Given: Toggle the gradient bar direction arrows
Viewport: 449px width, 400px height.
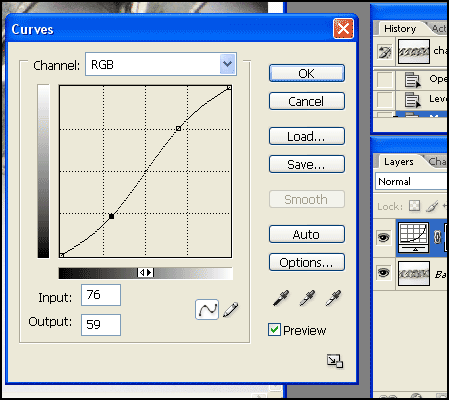Looking at the screenshot, I should (x=146, y=273).
